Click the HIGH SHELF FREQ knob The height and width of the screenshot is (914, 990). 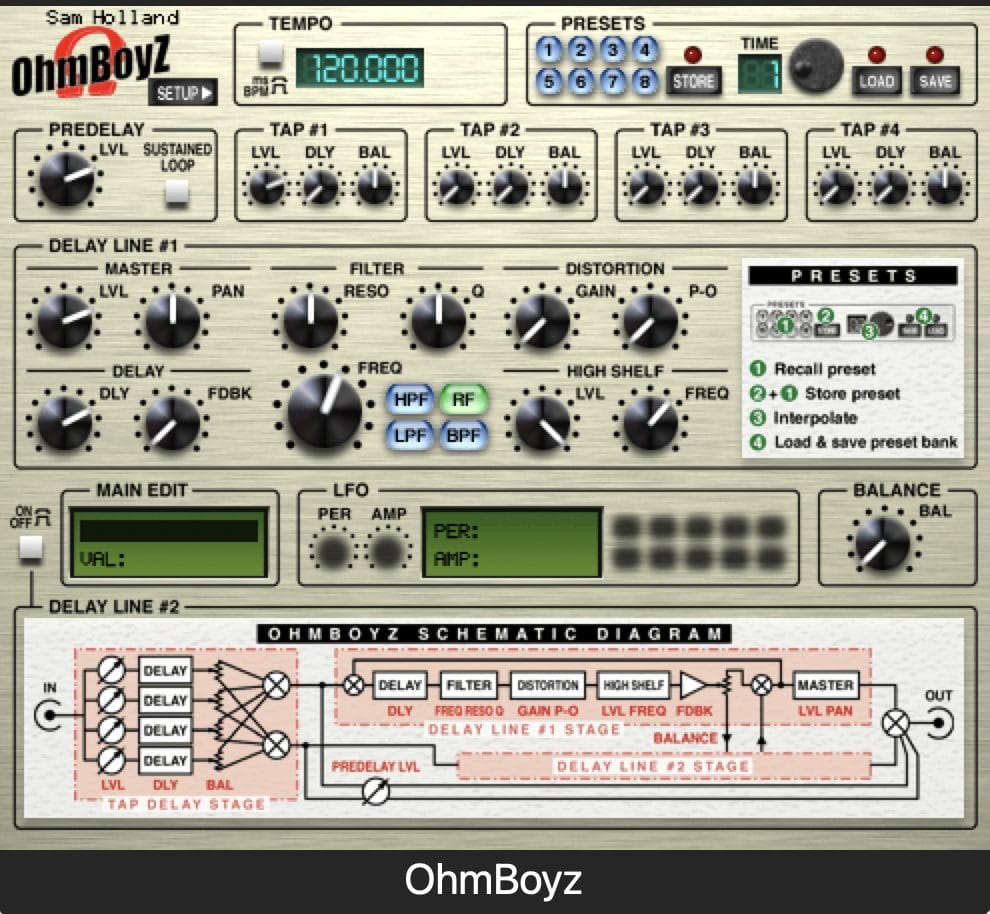pos(650,422)
